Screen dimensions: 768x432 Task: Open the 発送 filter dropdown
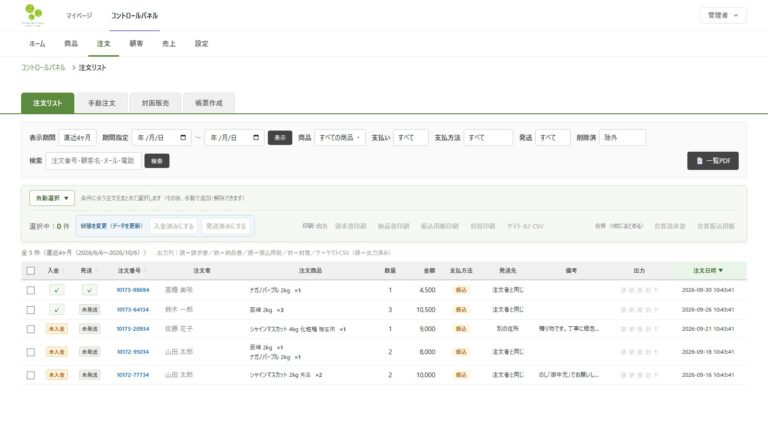coord(552,138)
